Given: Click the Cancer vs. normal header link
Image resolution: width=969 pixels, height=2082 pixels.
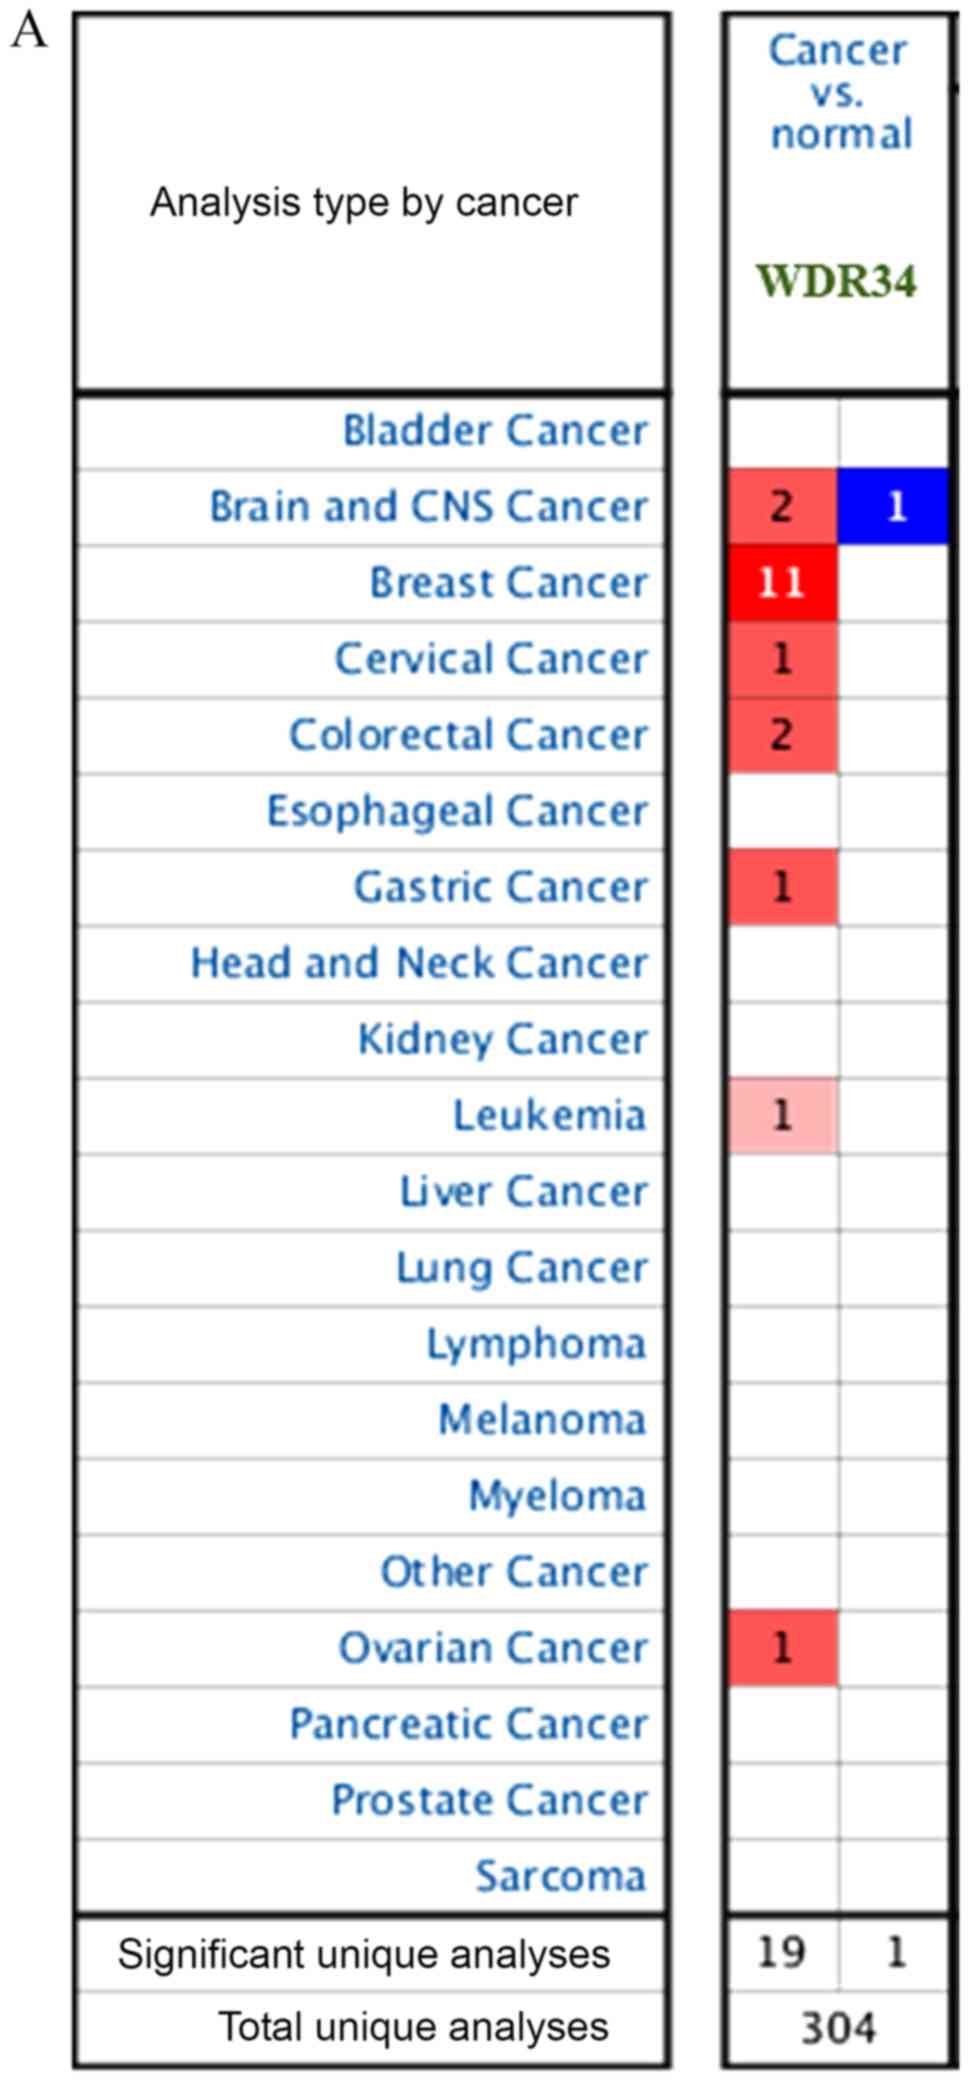Looking at the screenshot, I should (x=839, y=92).
